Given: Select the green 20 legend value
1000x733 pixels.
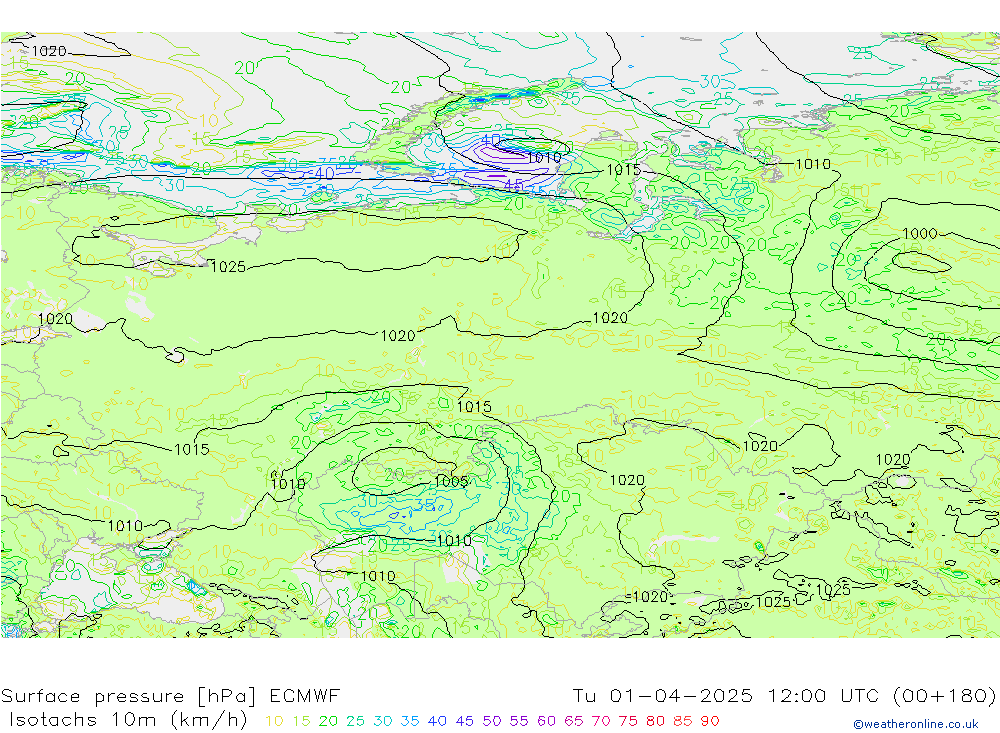Looking at the screenshot, I should click(x=328, y=721).
